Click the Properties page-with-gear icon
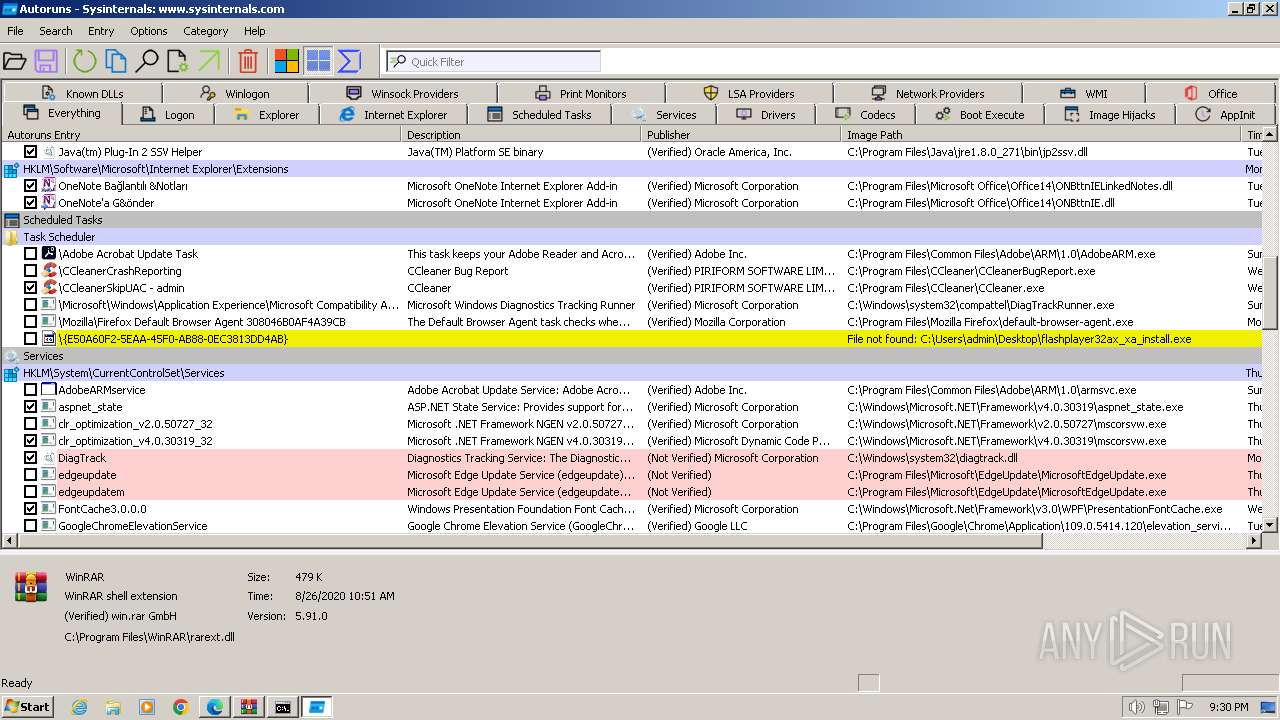 tap(178, 61)
